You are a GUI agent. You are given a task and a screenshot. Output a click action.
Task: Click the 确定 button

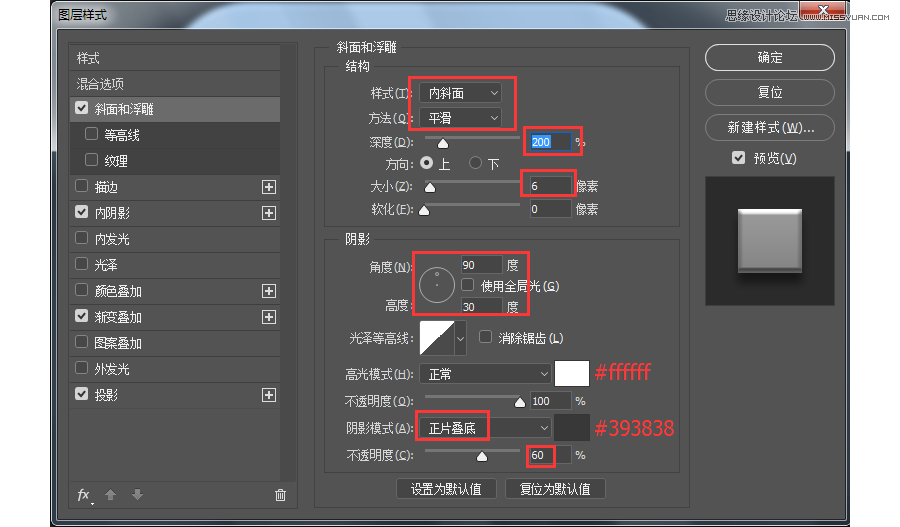pos(770,57)
